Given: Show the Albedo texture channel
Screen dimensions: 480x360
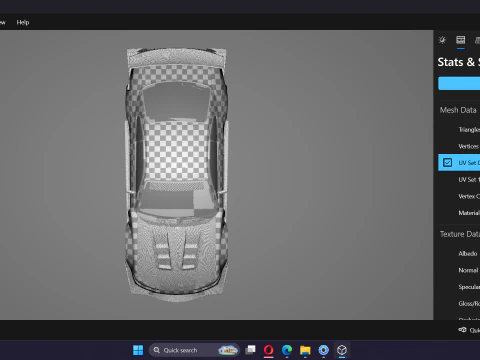Looking at the screenshot, I should [459, 254].
